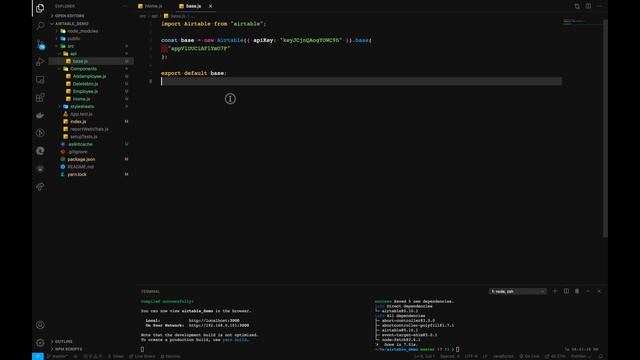The image size is (640, 360).
Task: Open Home.js in the explorer tree
Action: tap(81, 99)
